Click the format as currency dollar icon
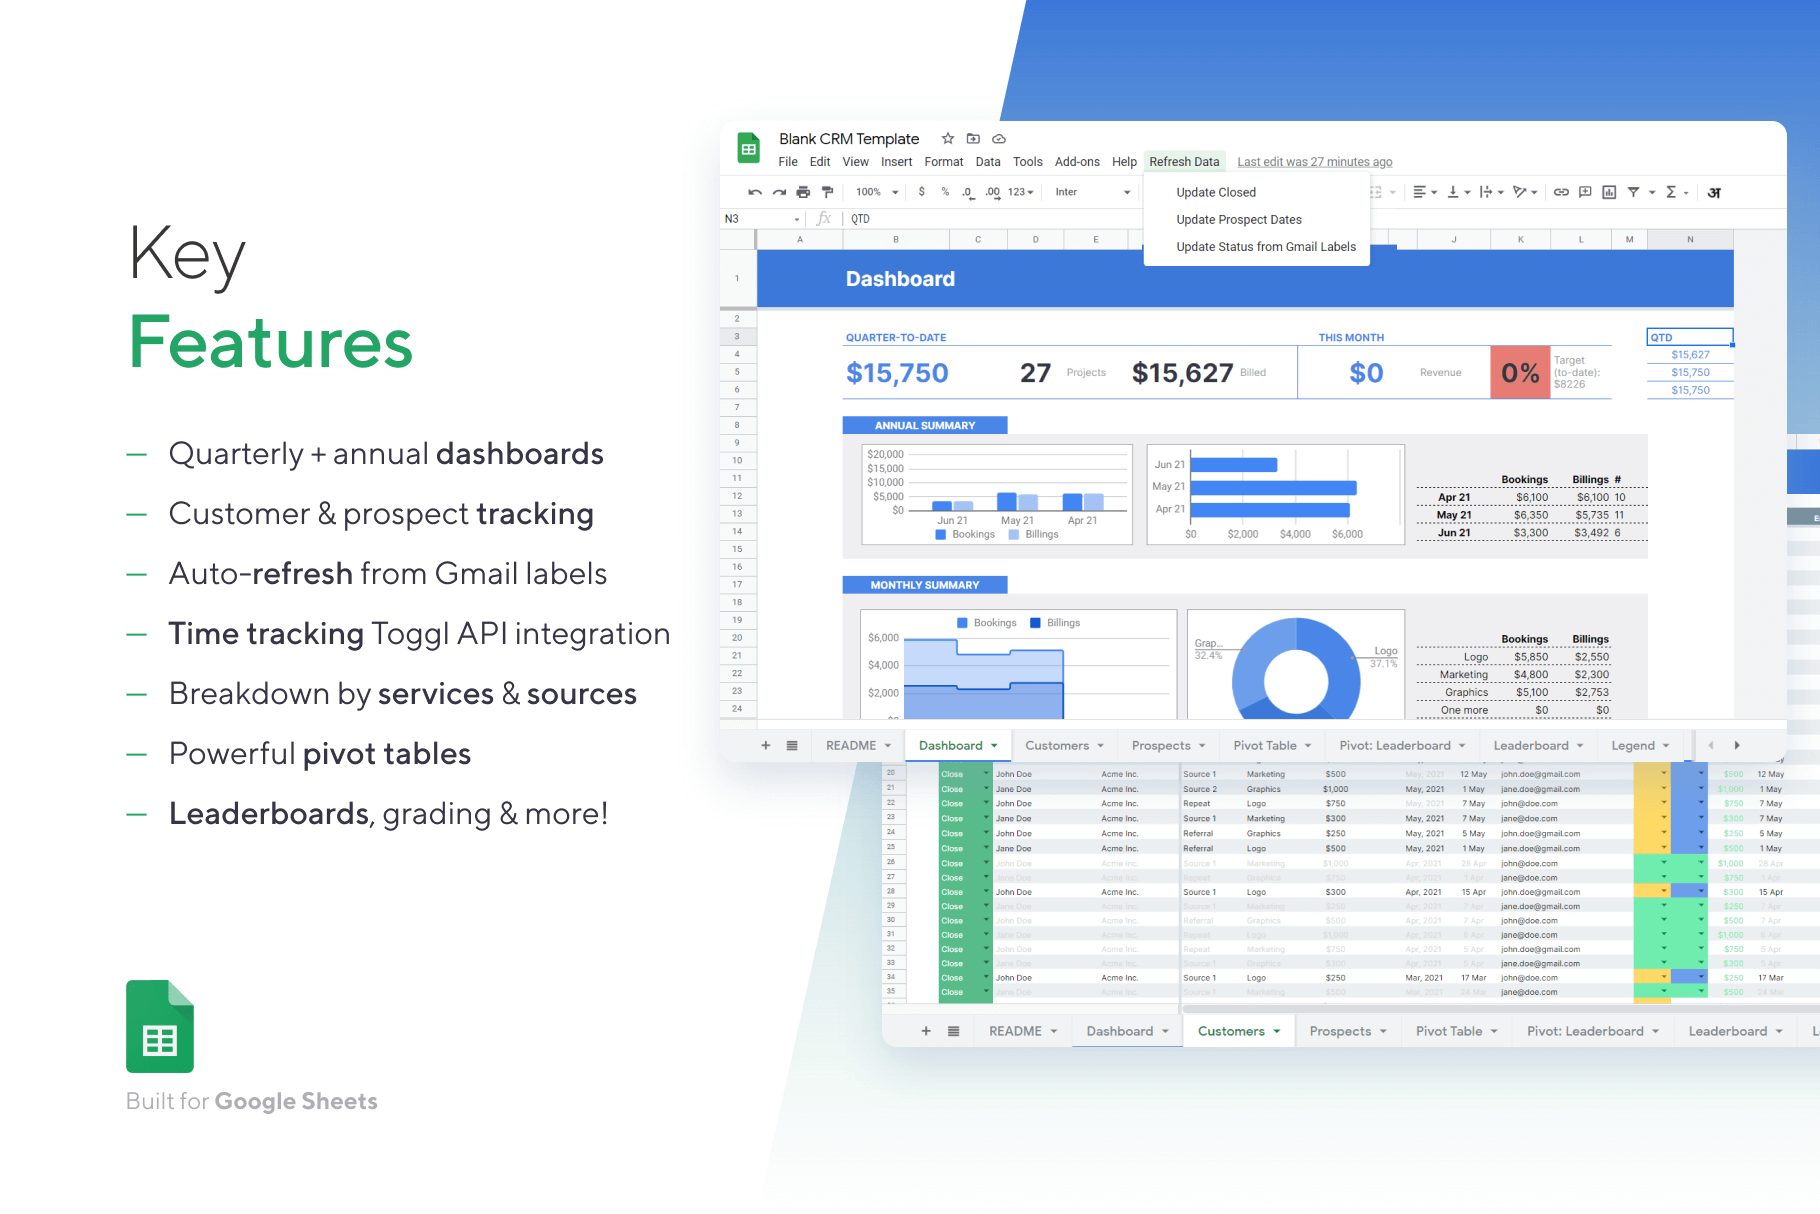 click(921, 192)
